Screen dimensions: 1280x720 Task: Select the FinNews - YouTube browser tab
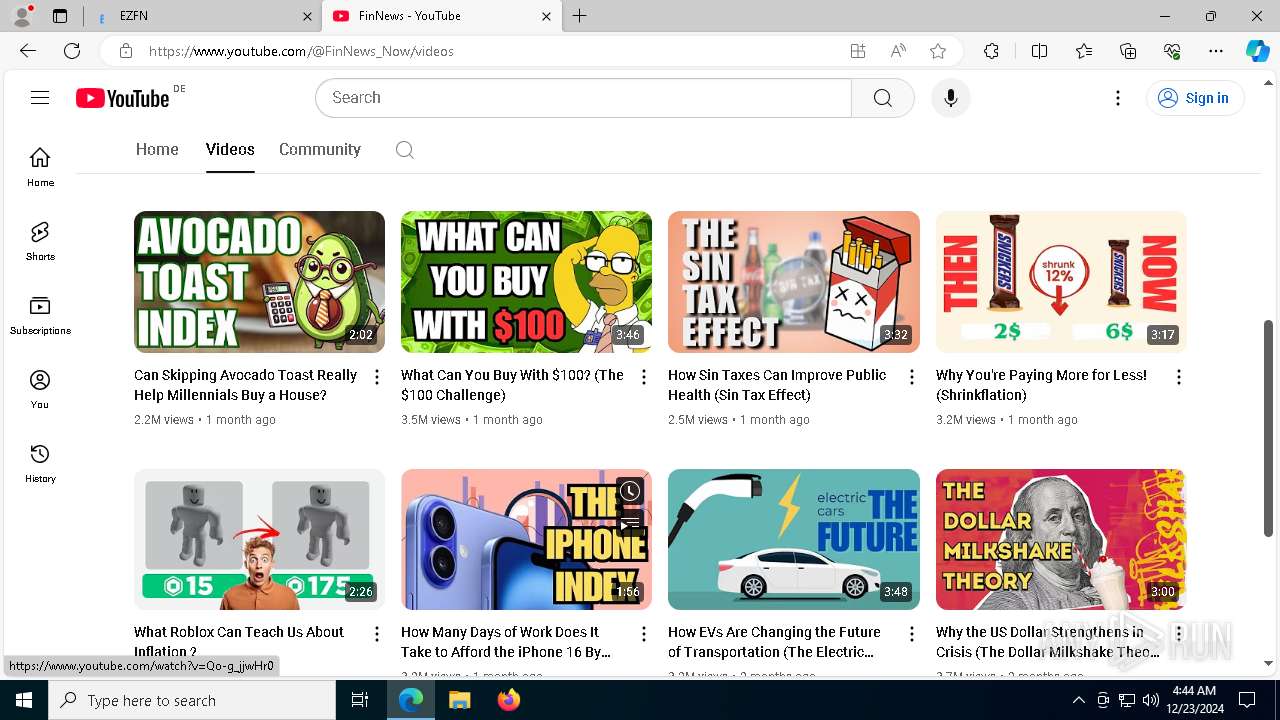pos(443,16)
